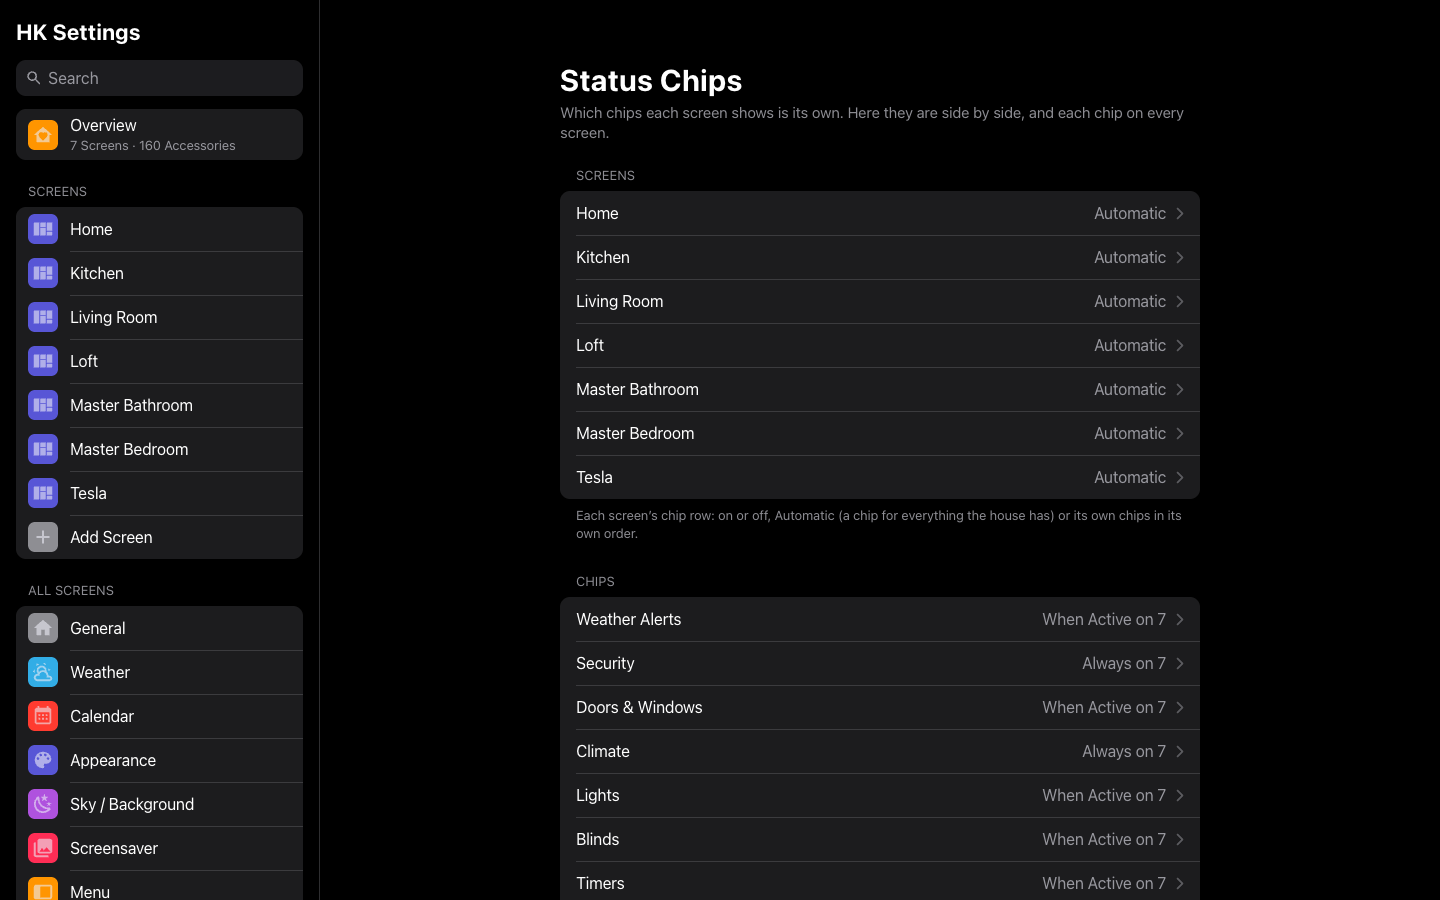Click the Master Bathroom icon in sidebar
Image resolution: width=1440 pixels, height=900 pixels.
point(43,405)
